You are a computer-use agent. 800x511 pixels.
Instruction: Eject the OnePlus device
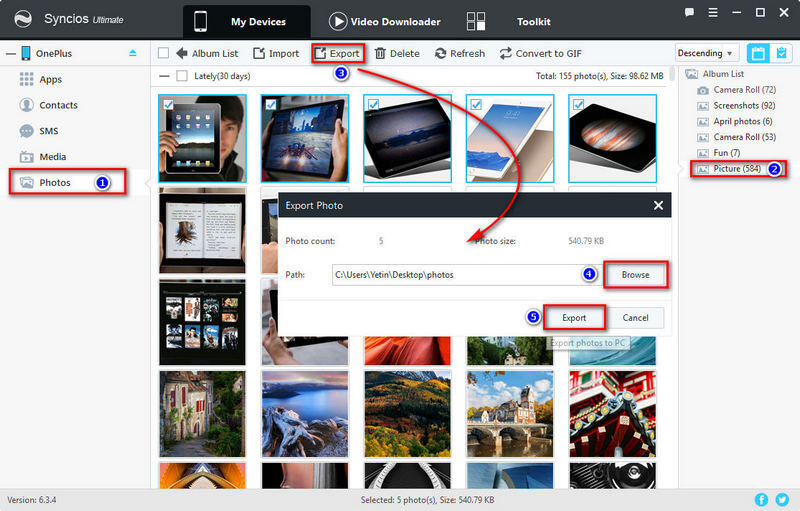click(134, 53)
